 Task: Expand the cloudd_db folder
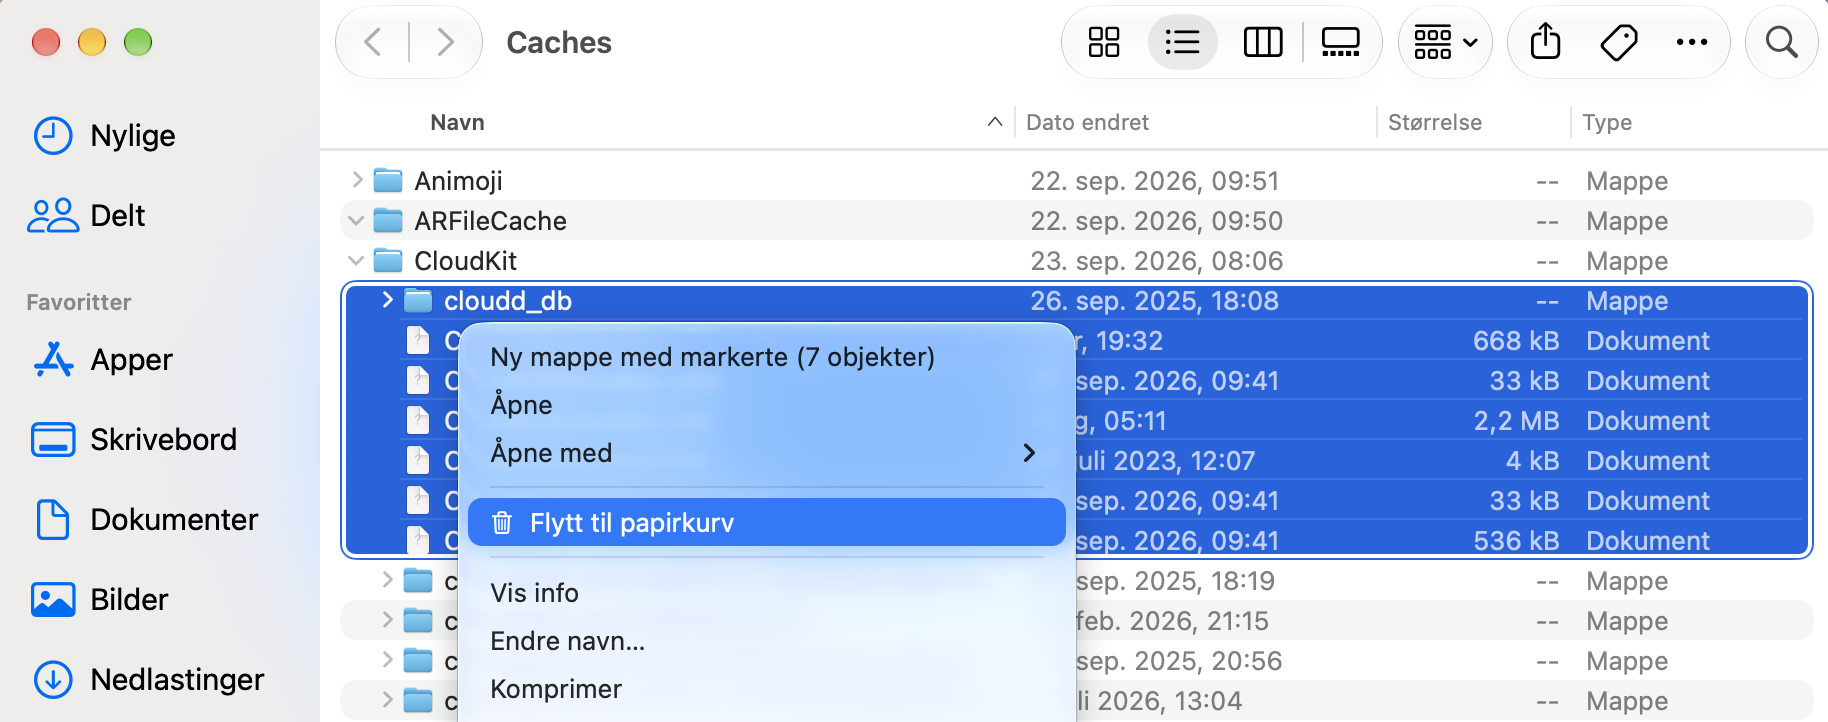387,300
